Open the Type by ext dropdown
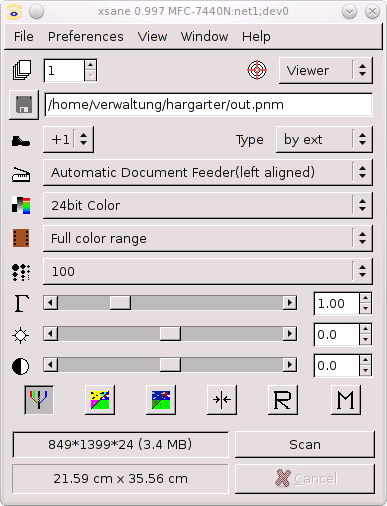This screenshot has width=387, height=506. (324, 139)
